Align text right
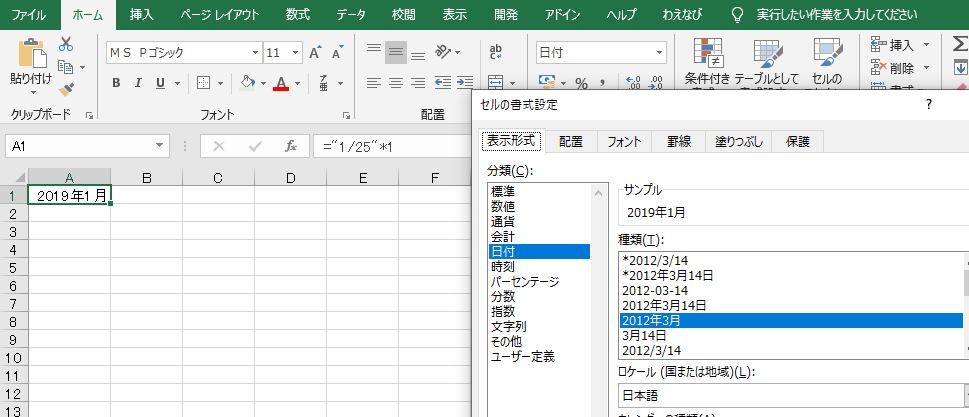This screenshot has height=417, width=969. [x=418, y=83]
